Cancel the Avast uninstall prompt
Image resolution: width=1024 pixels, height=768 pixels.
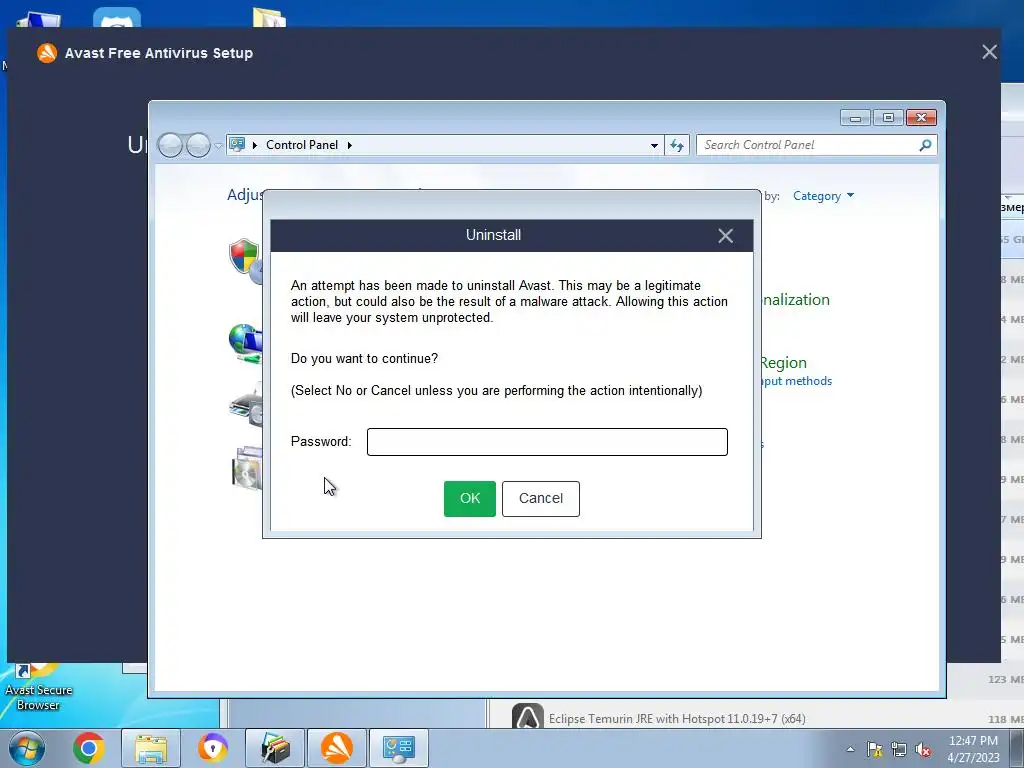click(541, 498)
